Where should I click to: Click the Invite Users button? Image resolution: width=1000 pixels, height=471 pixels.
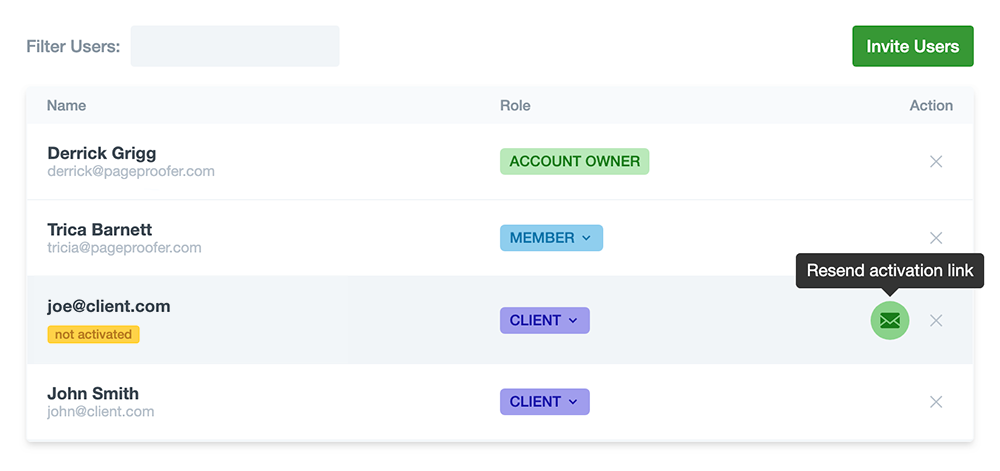click(x=912, y=46)
